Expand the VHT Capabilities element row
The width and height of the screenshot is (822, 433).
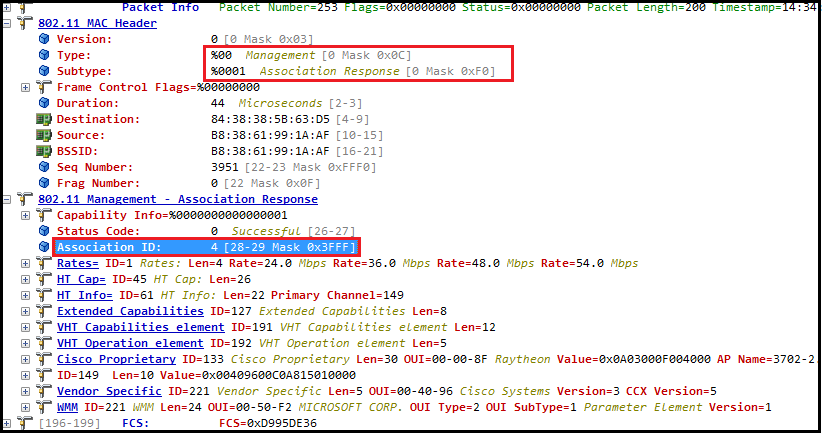26,327
